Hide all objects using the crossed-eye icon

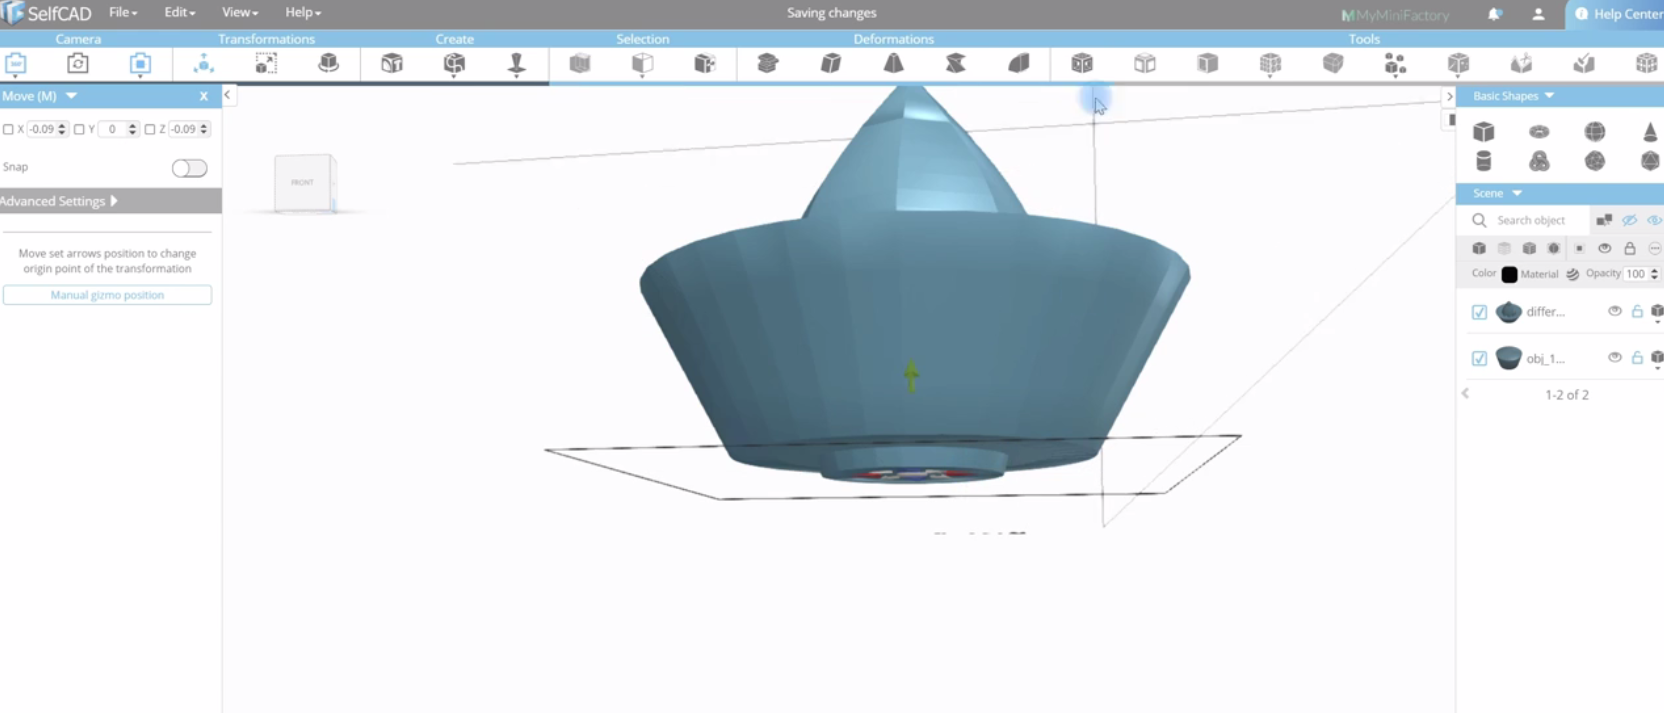pyautogui.click(x=1630, y=220)
